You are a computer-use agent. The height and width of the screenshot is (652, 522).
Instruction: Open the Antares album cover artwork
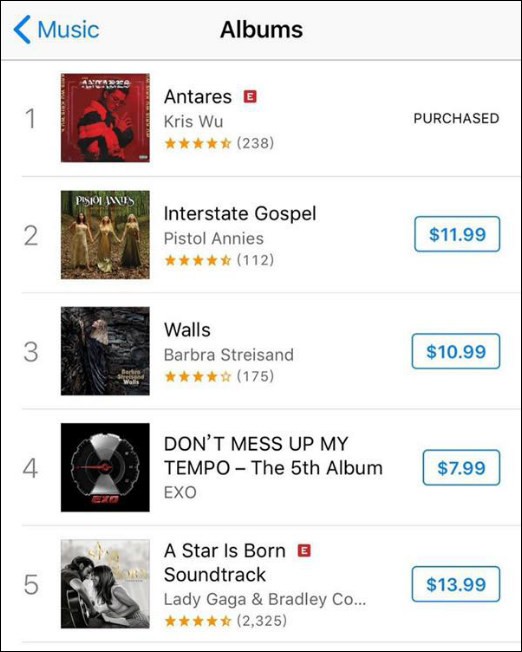105,118
